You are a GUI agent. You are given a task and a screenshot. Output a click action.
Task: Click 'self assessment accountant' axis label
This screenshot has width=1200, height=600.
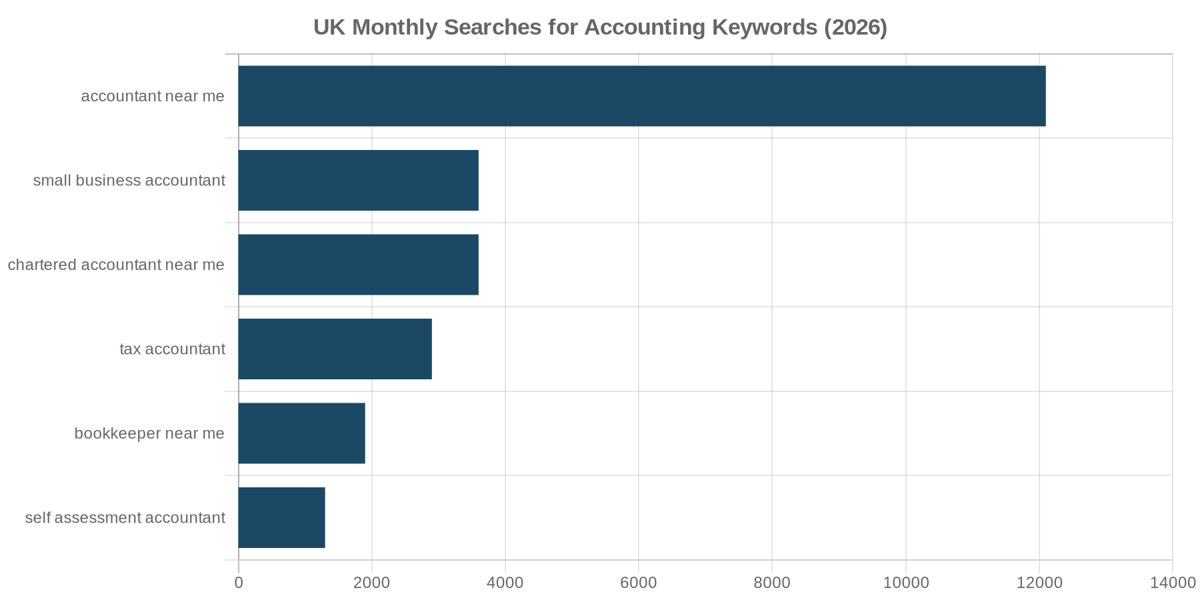(x=125, y=518)
